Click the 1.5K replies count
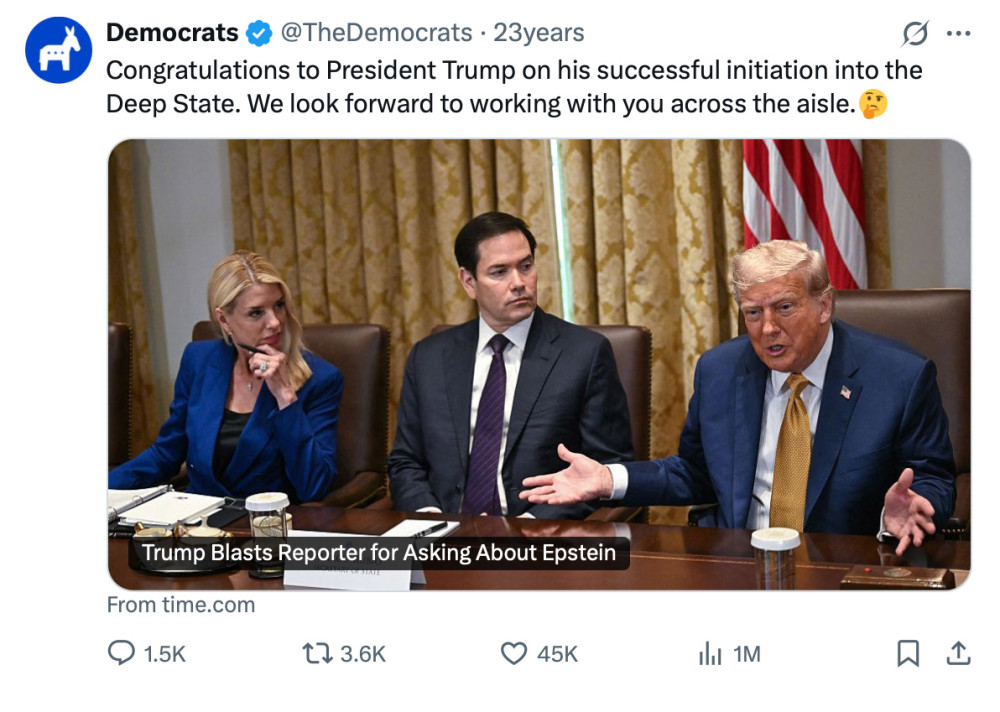 click(165, 654)
